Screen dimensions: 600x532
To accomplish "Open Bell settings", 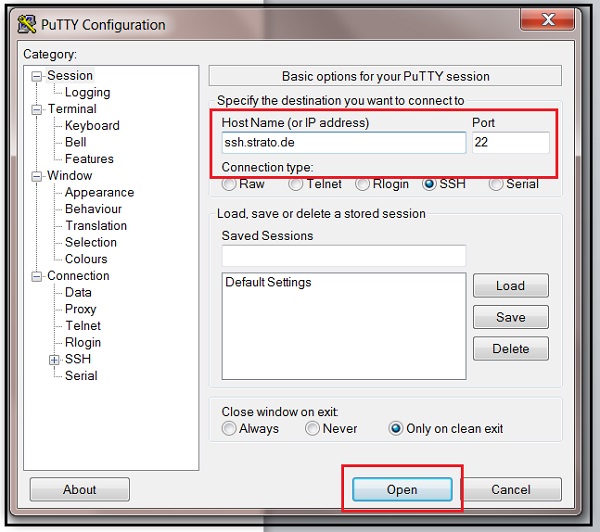I will [x=76, y=142].
